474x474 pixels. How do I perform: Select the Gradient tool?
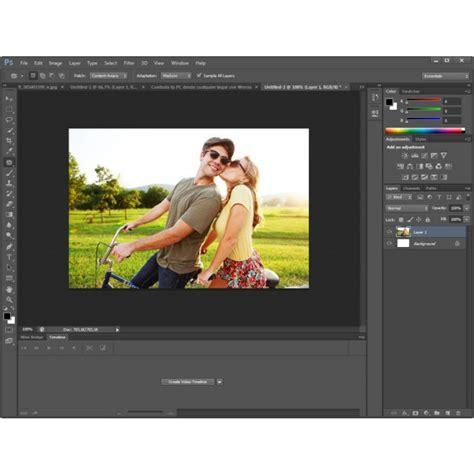(x=9, y=215)
